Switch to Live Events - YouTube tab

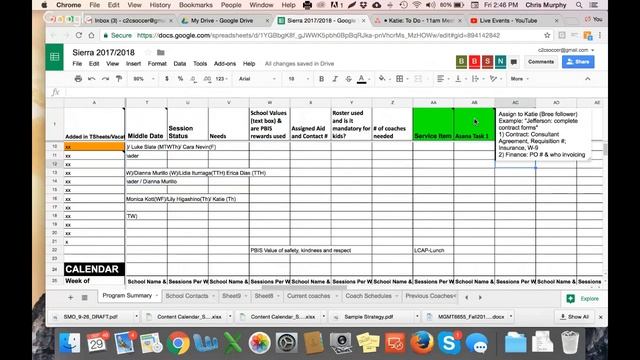(x=508, y=20)
